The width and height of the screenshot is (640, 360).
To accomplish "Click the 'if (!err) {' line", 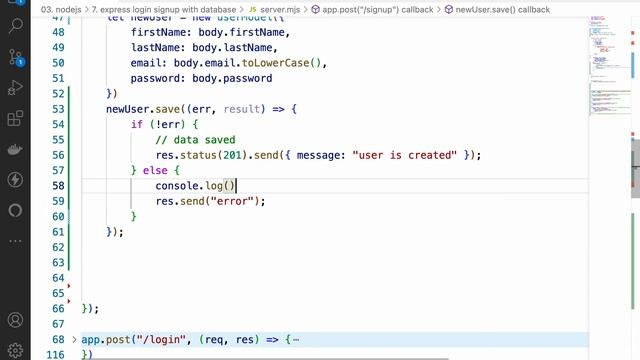I will [164, 124].
